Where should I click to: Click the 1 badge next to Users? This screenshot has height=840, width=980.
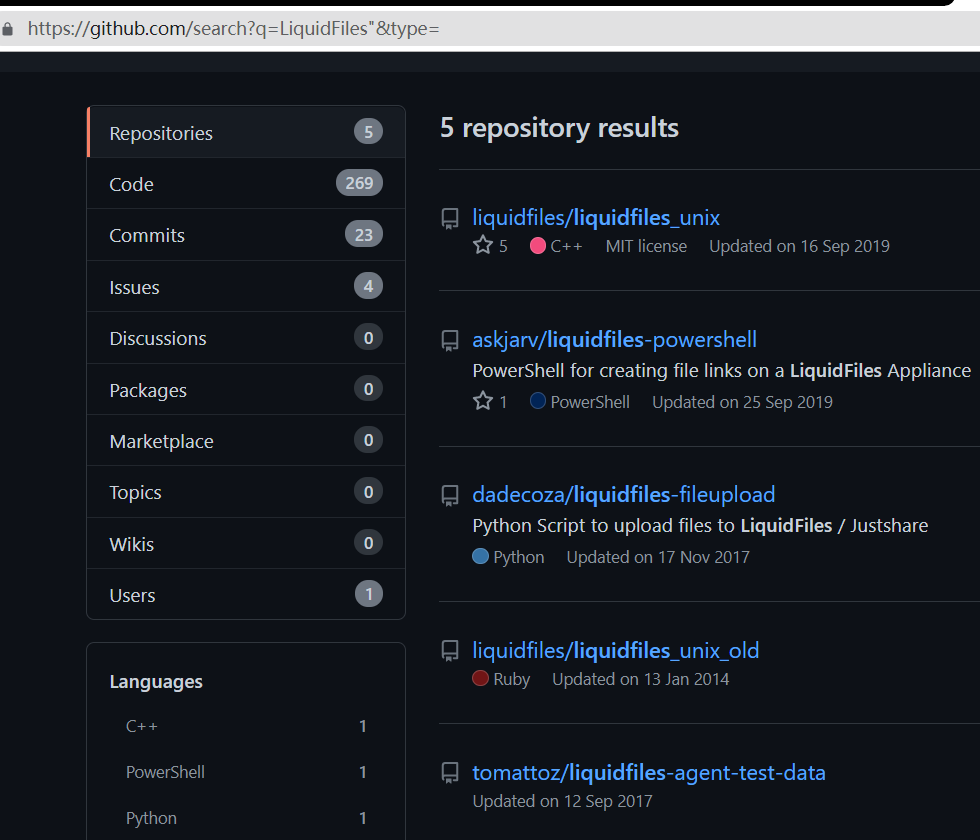[x=369, y=594]
